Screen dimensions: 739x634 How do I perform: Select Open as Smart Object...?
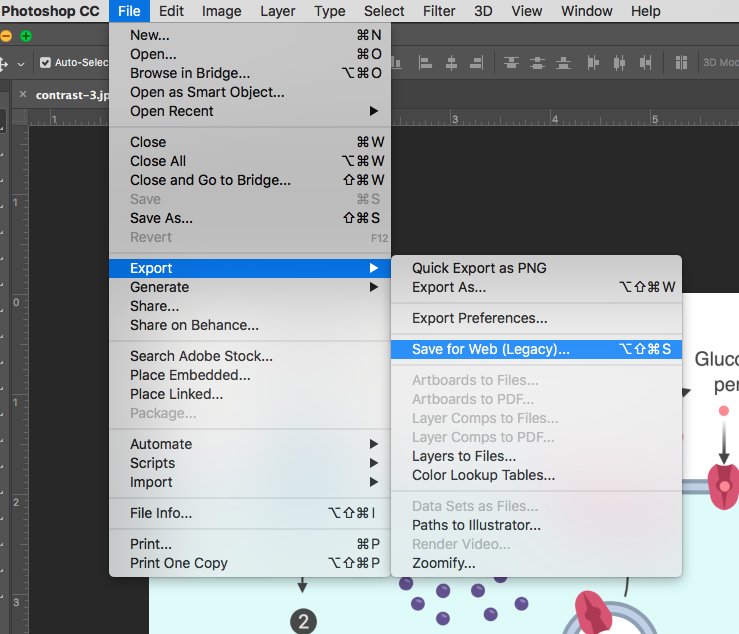[250, 92]
